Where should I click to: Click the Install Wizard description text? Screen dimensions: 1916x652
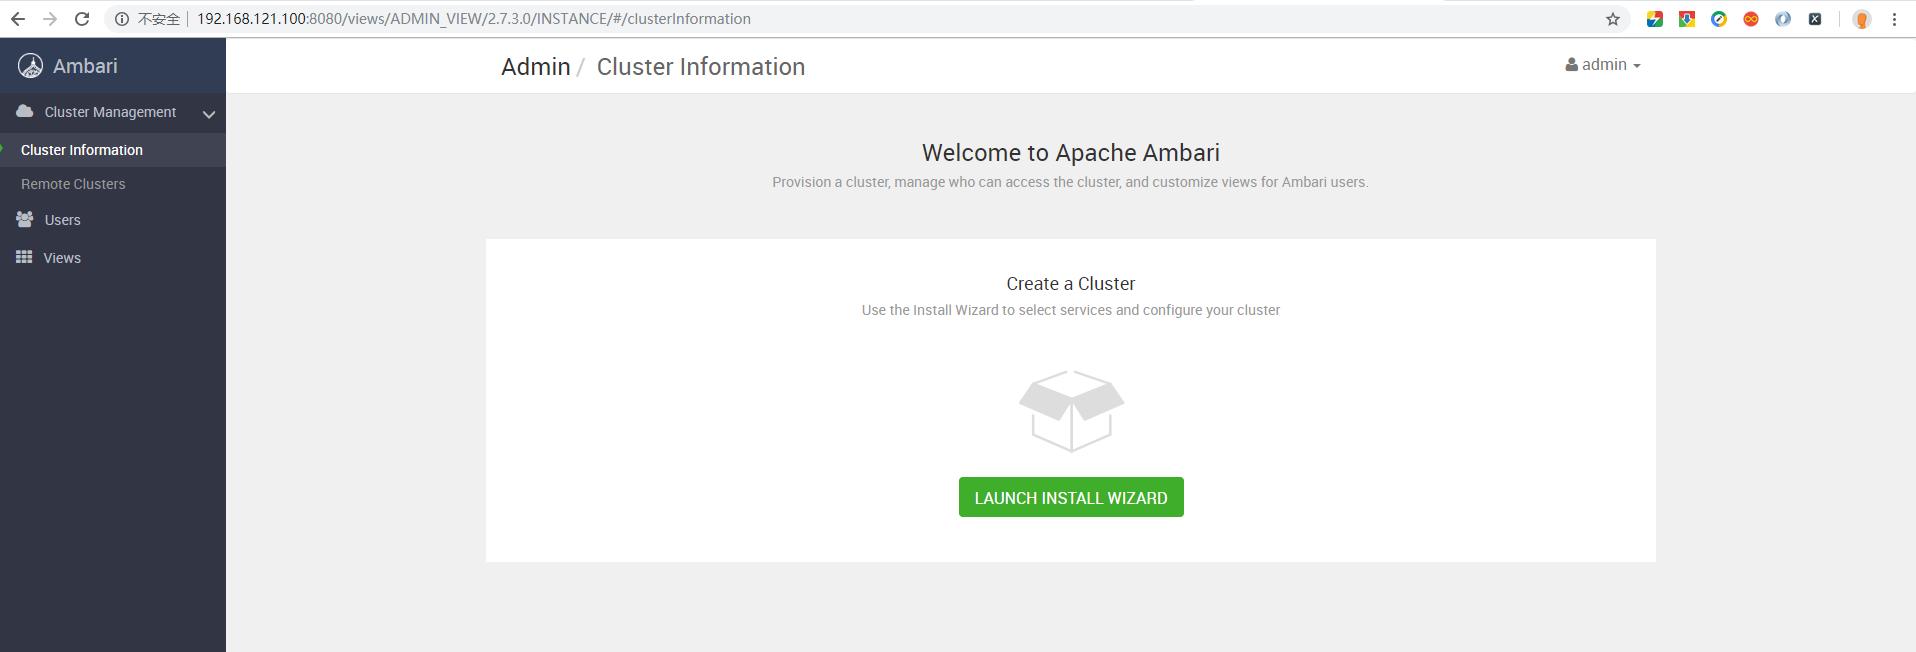[1071, 310]
